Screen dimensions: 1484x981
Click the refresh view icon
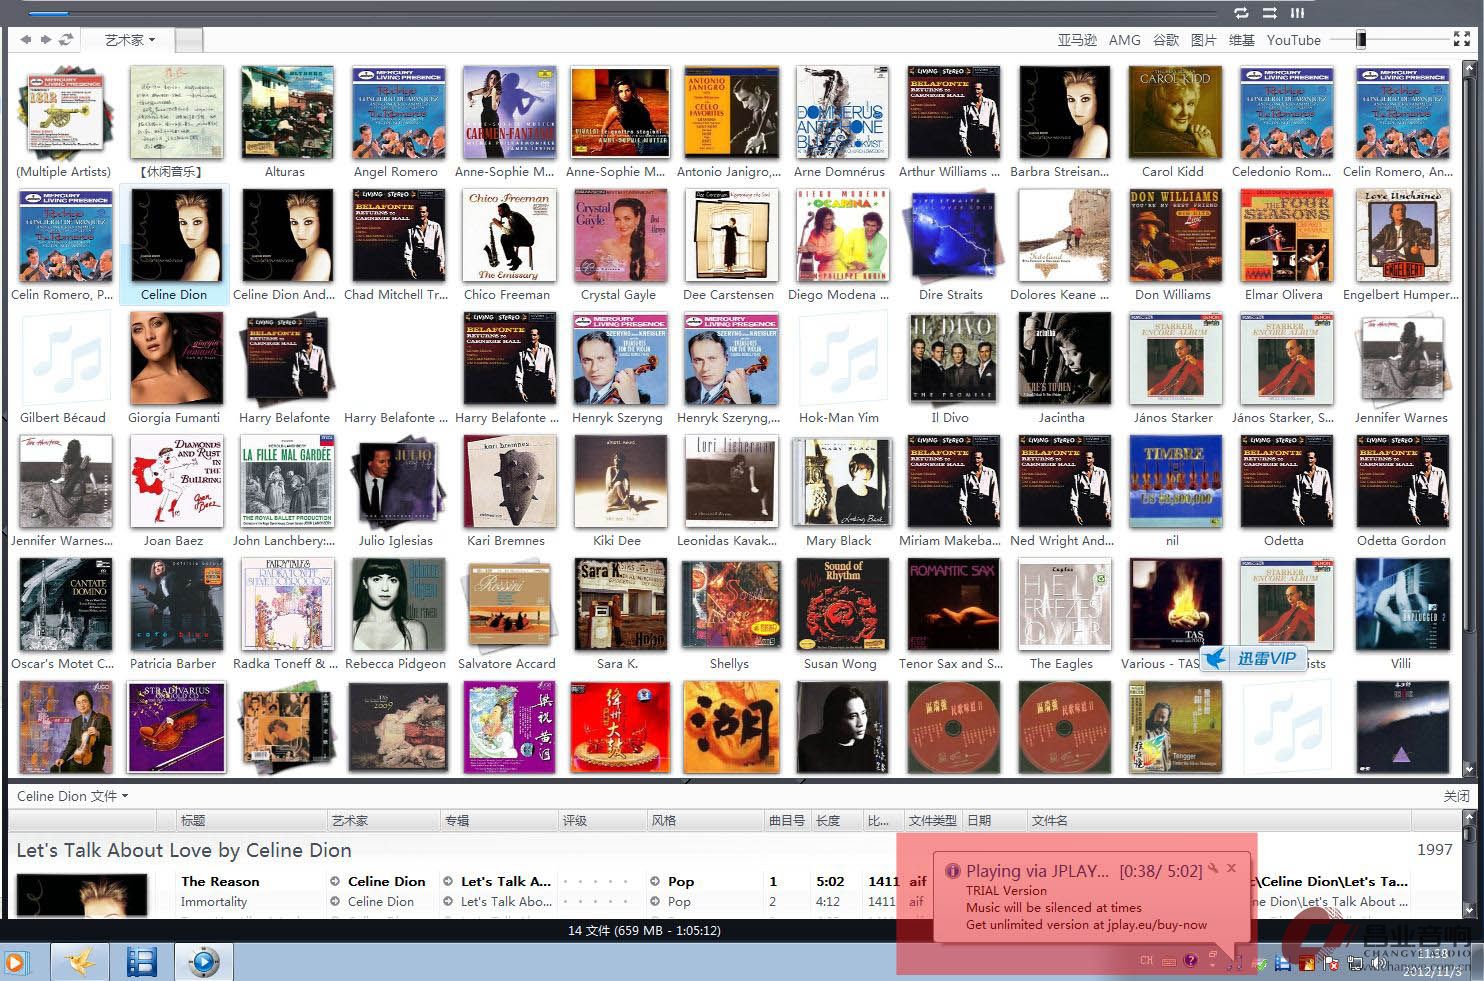pos(66,40)
